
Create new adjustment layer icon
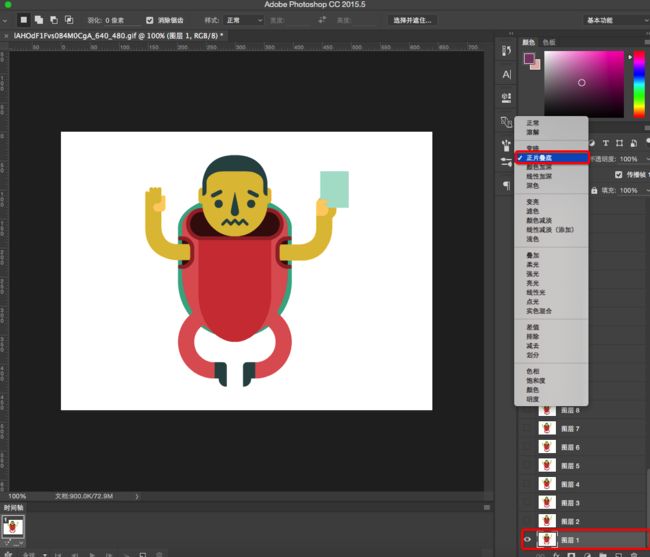(587, 555)
